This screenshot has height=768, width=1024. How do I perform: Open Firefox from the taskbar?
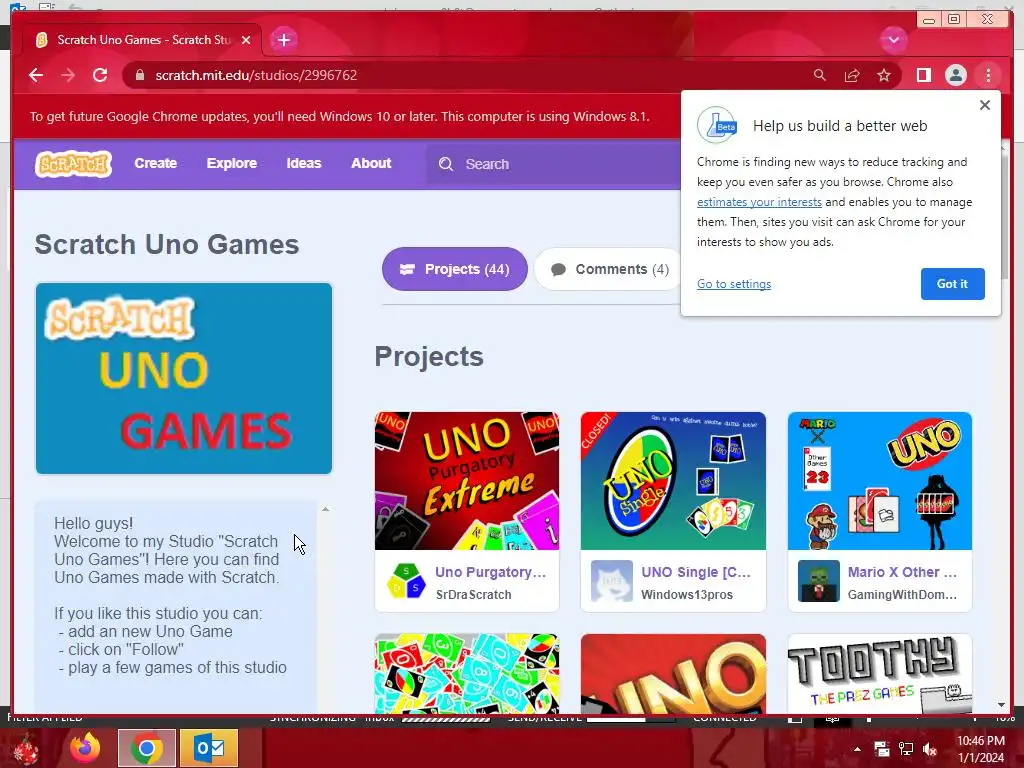pos(85,748)
